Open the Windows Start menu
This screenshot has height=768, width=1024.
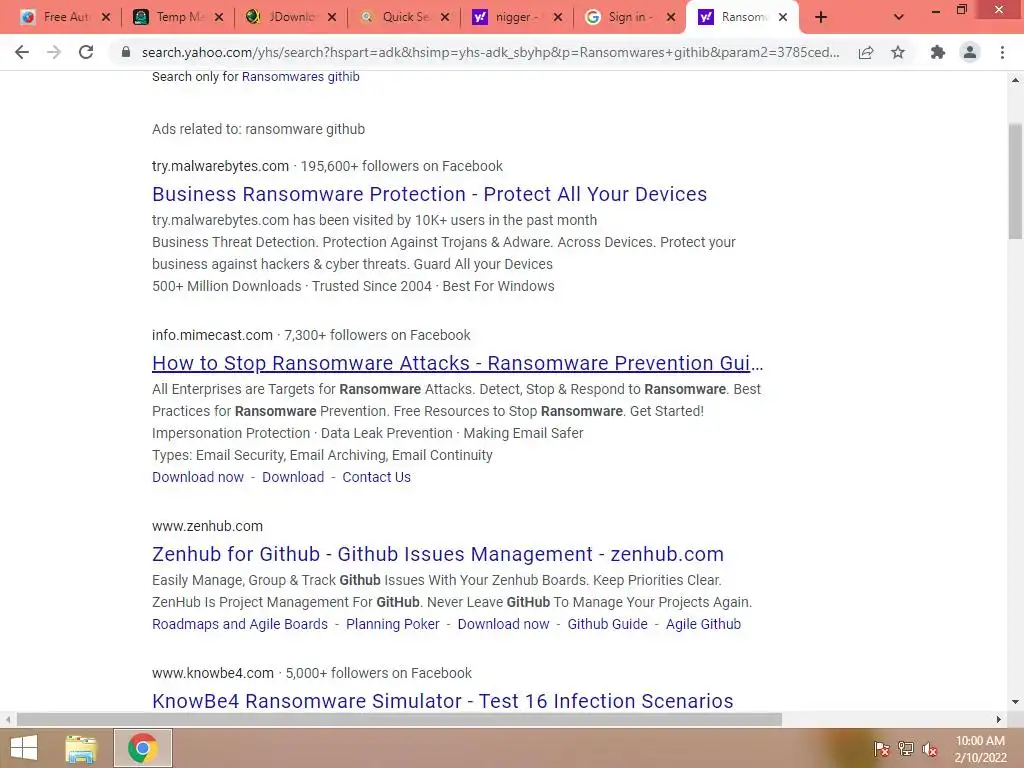click(24, 748)
